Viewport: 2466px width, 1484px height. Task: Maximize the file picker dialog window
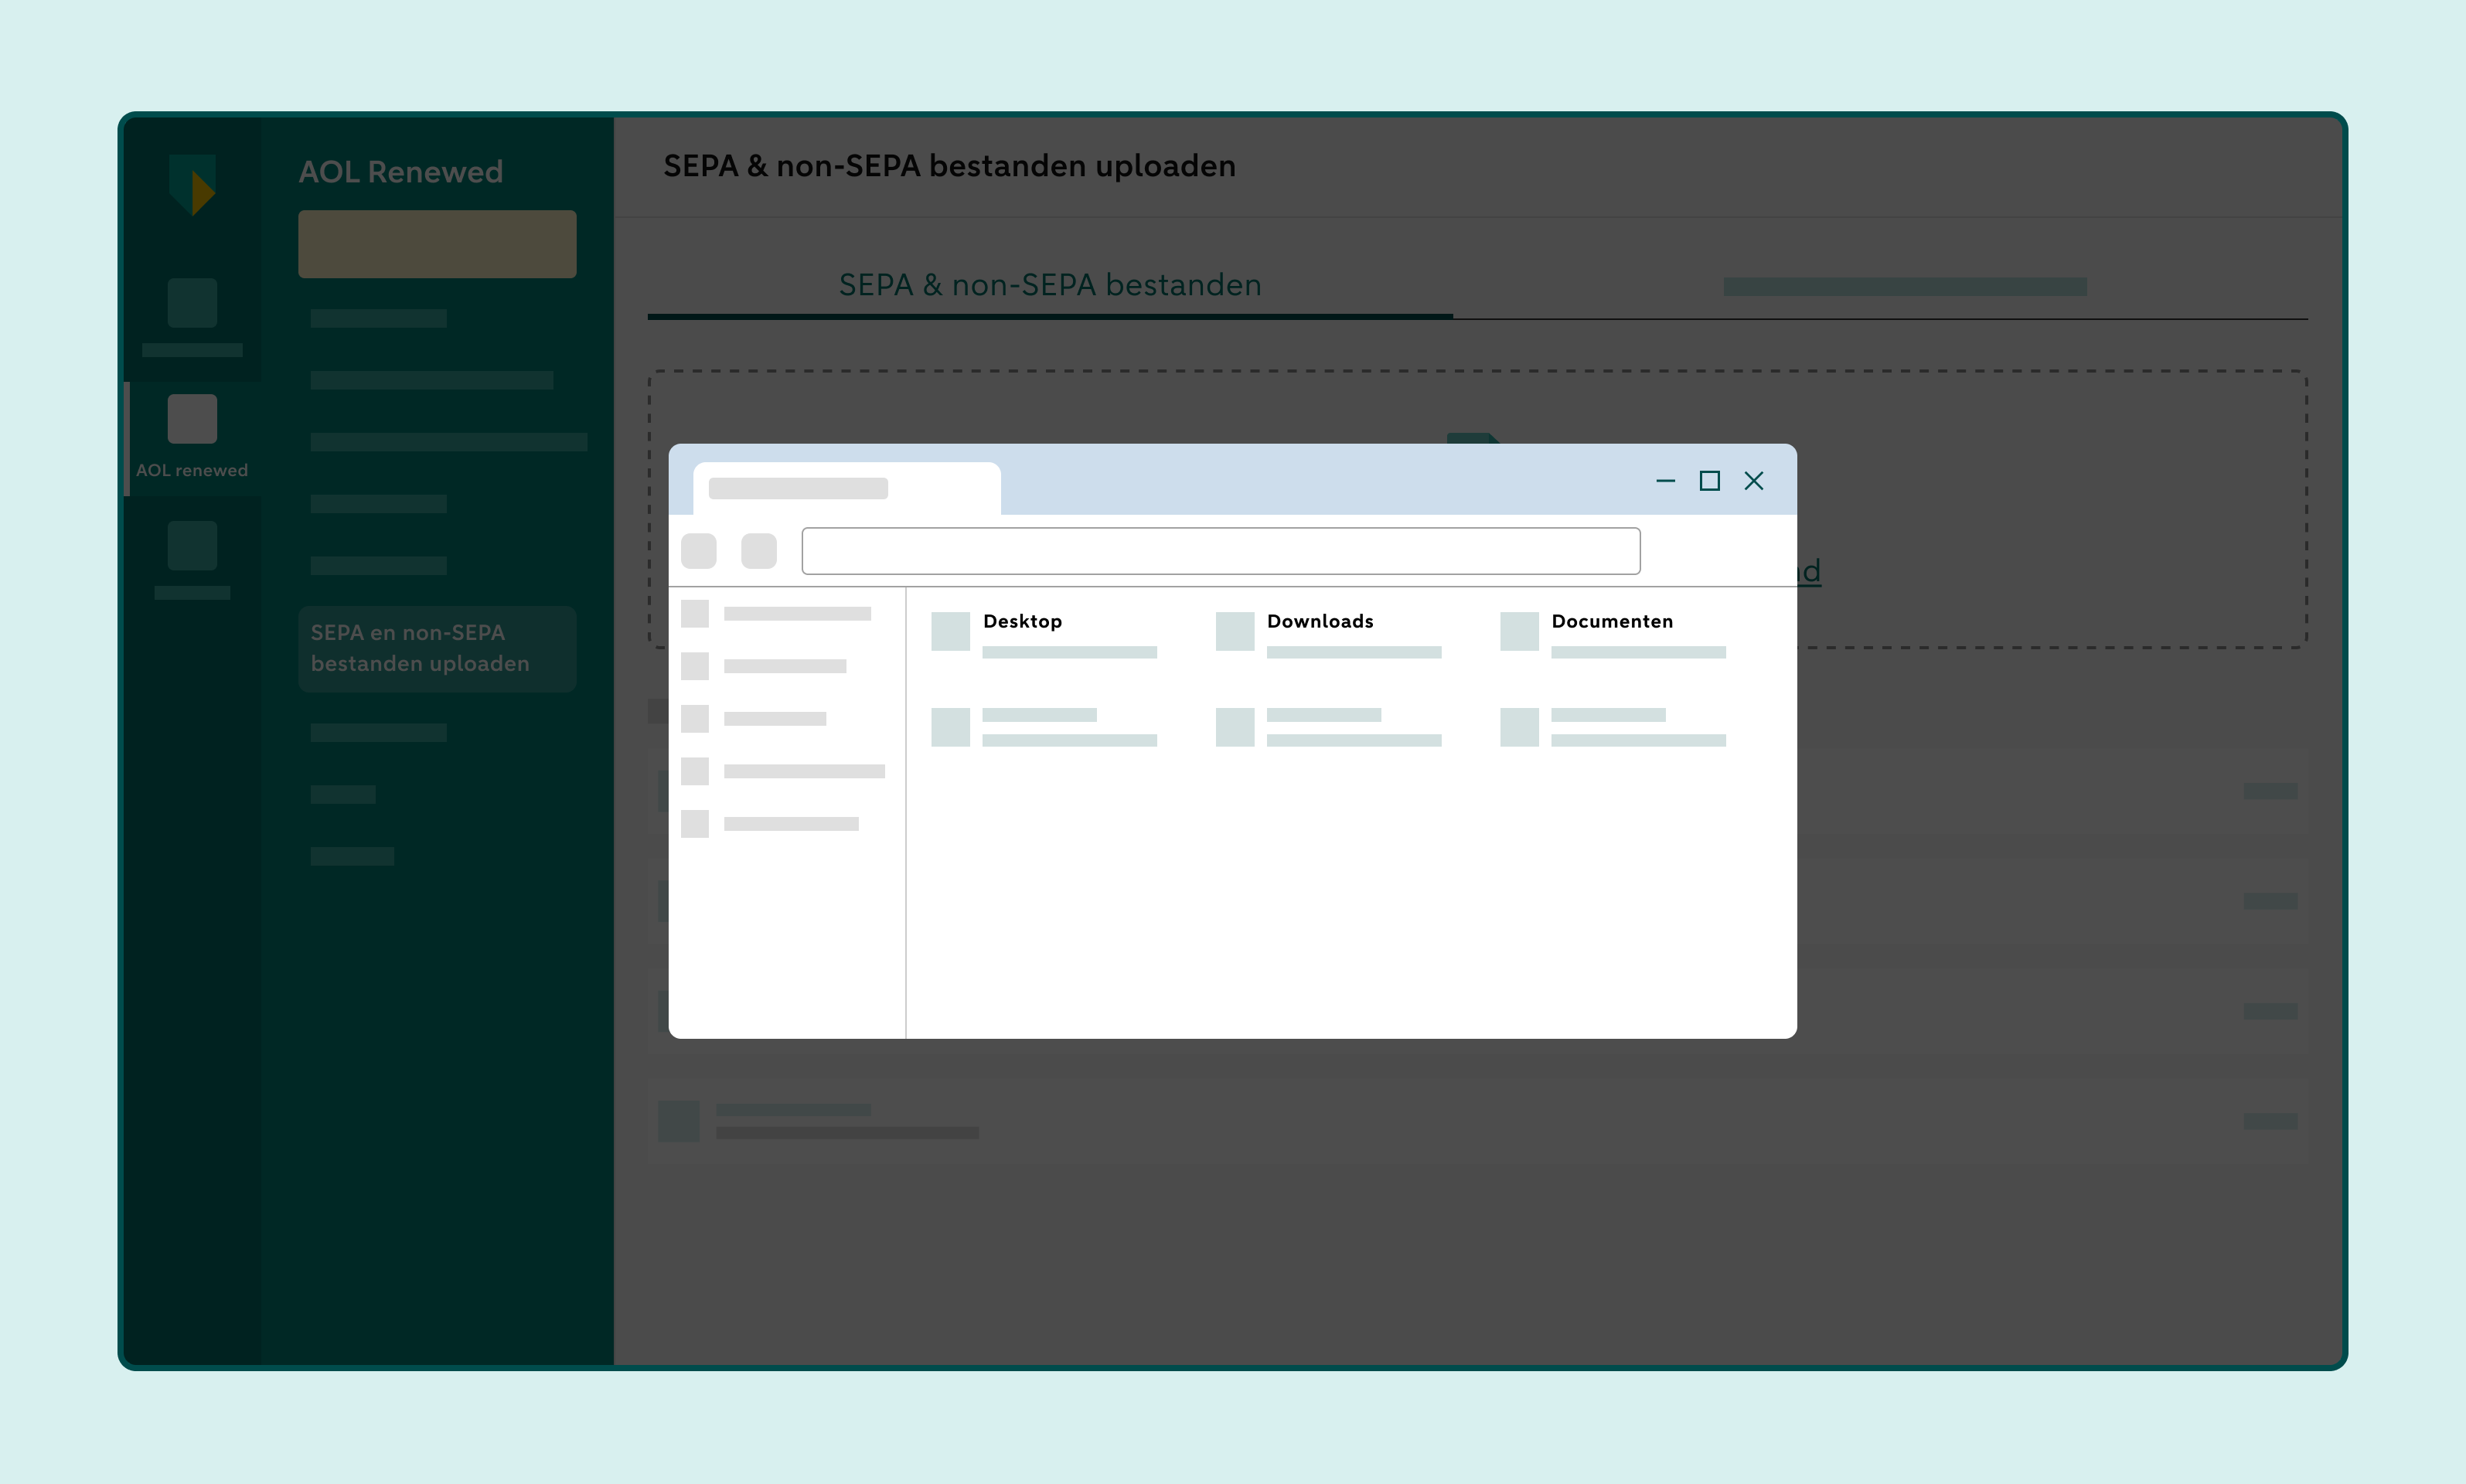click(1710, 481)
